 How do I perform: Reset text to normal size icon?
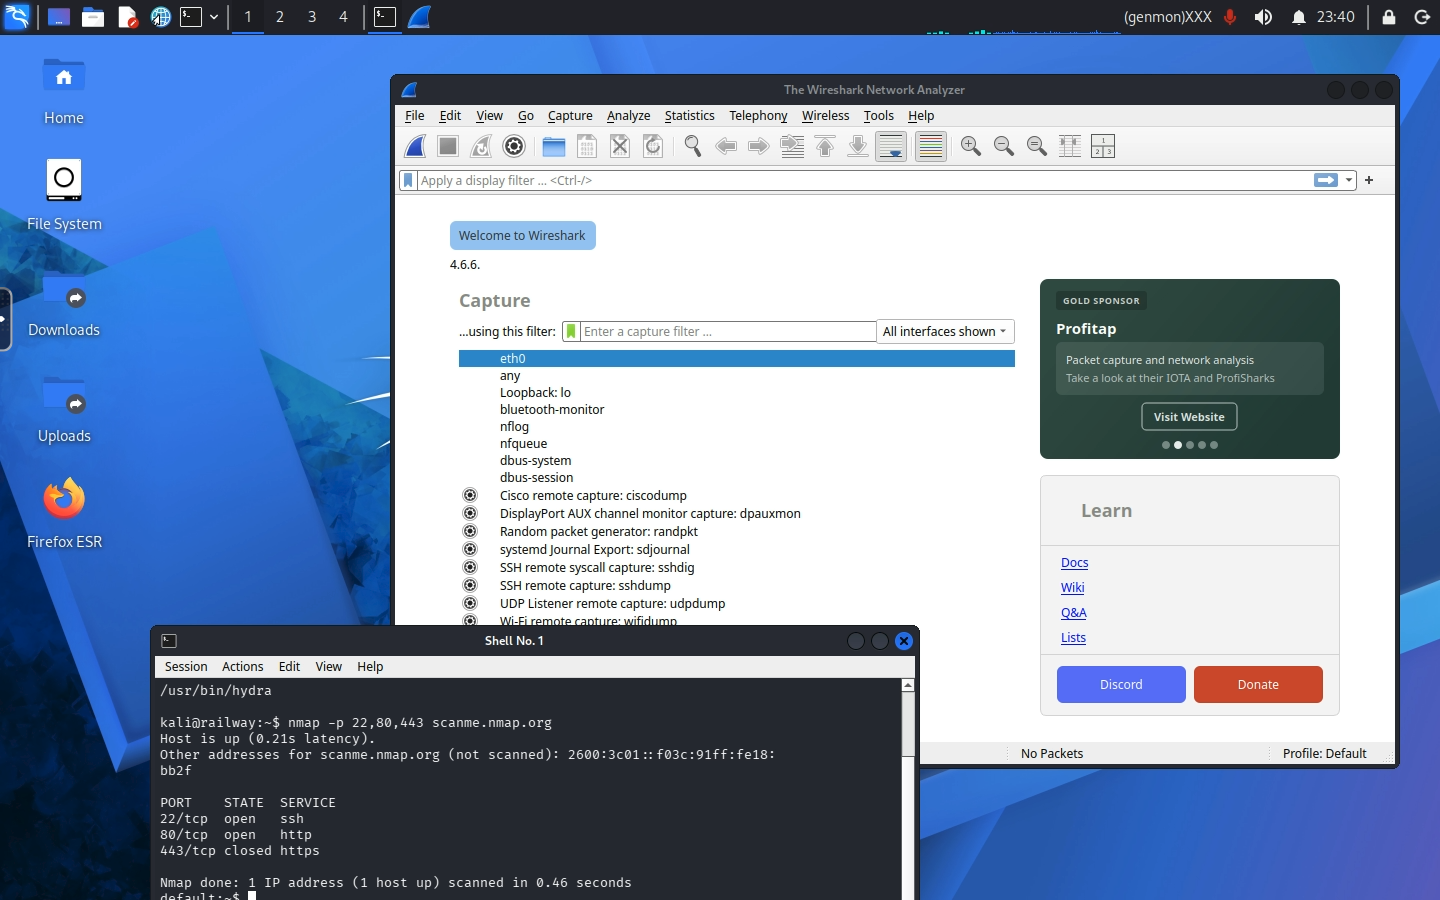point(1036,146)
